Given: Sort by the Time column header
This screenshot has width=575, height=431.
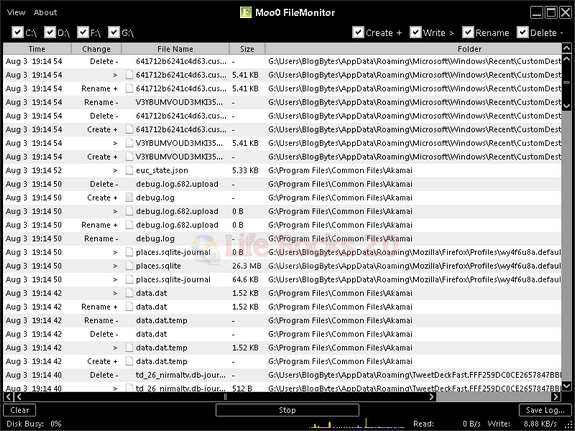Looking at the screenshot, I should click(x=37, y=49).
